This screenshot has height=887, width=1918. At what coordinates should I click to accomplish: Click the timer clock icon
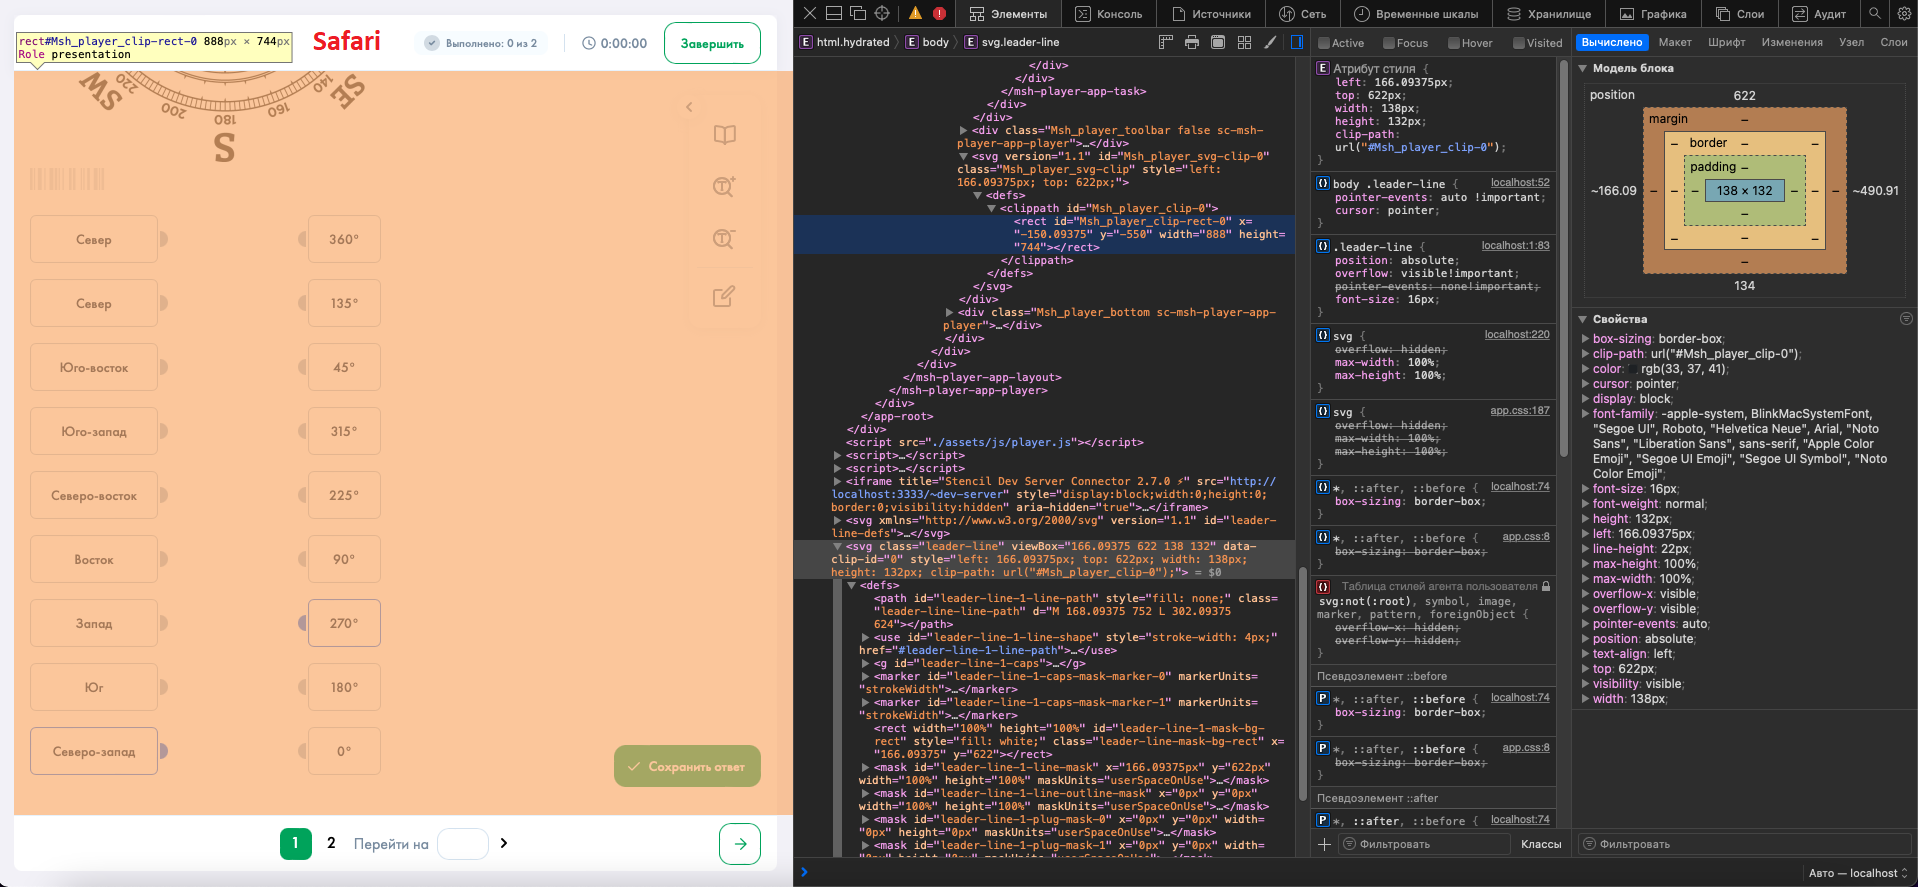click(x=589, y=43)
